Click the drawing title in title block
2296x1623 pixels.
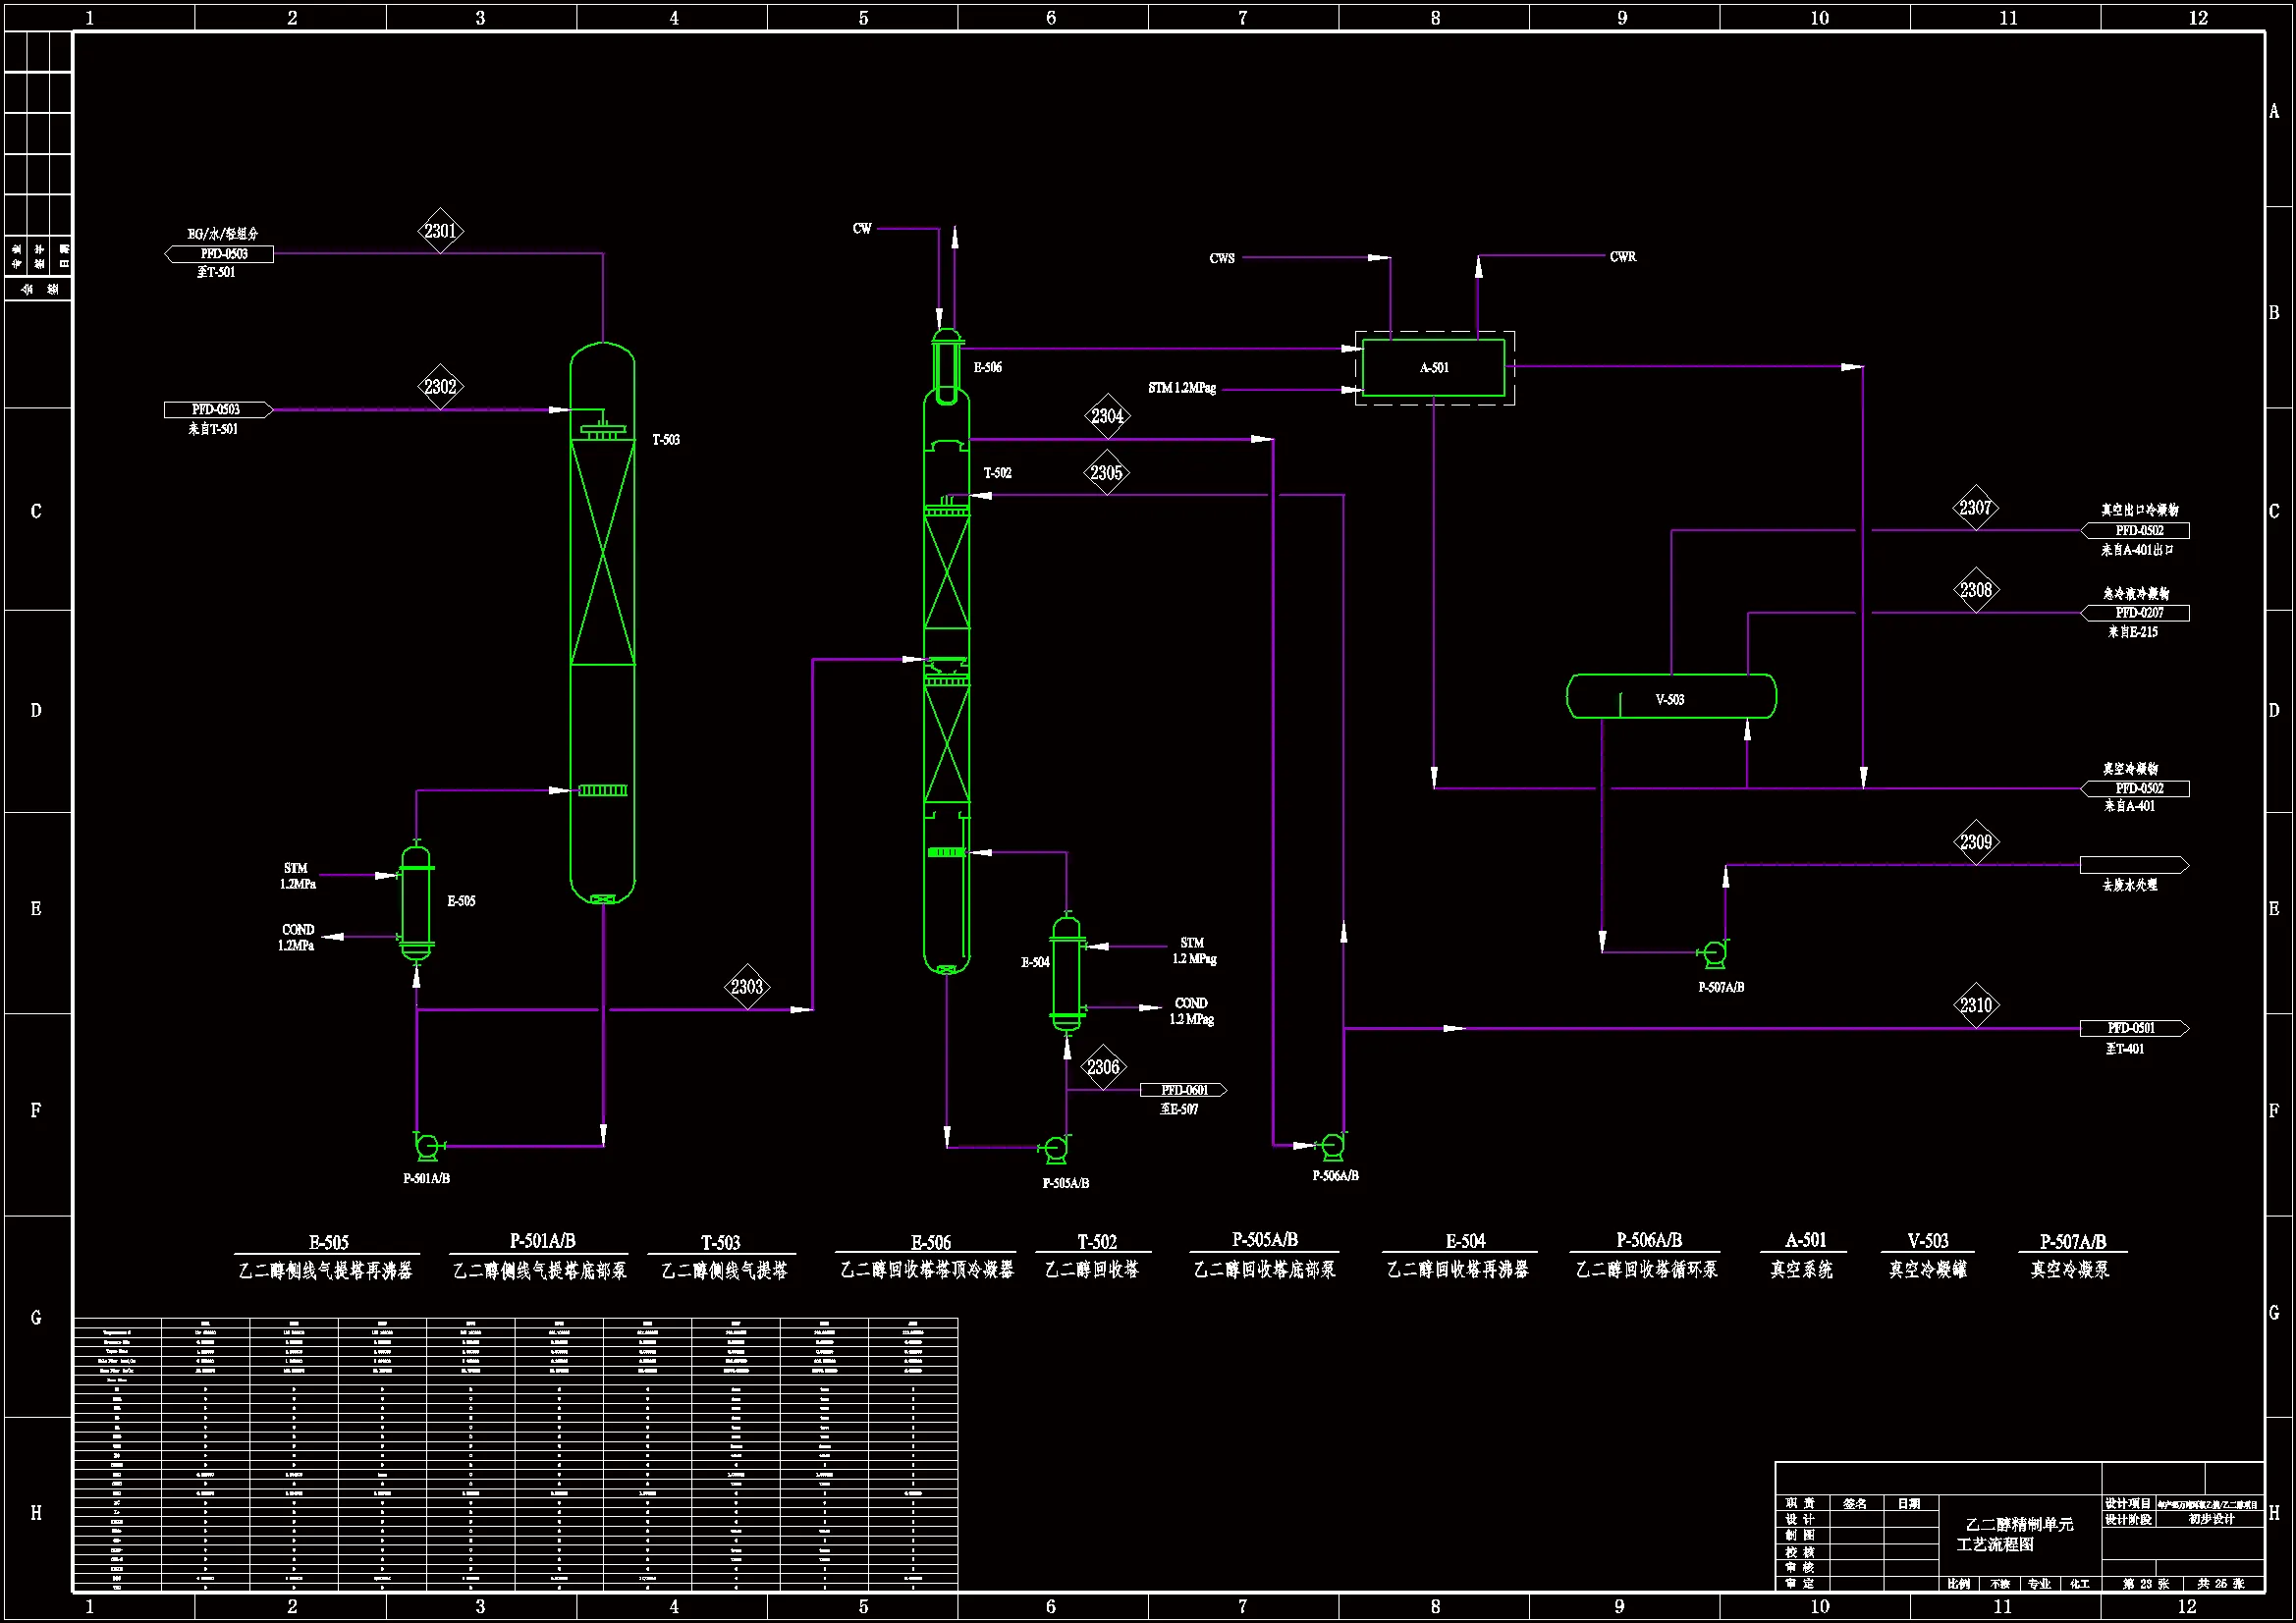pos(2018,1534)
